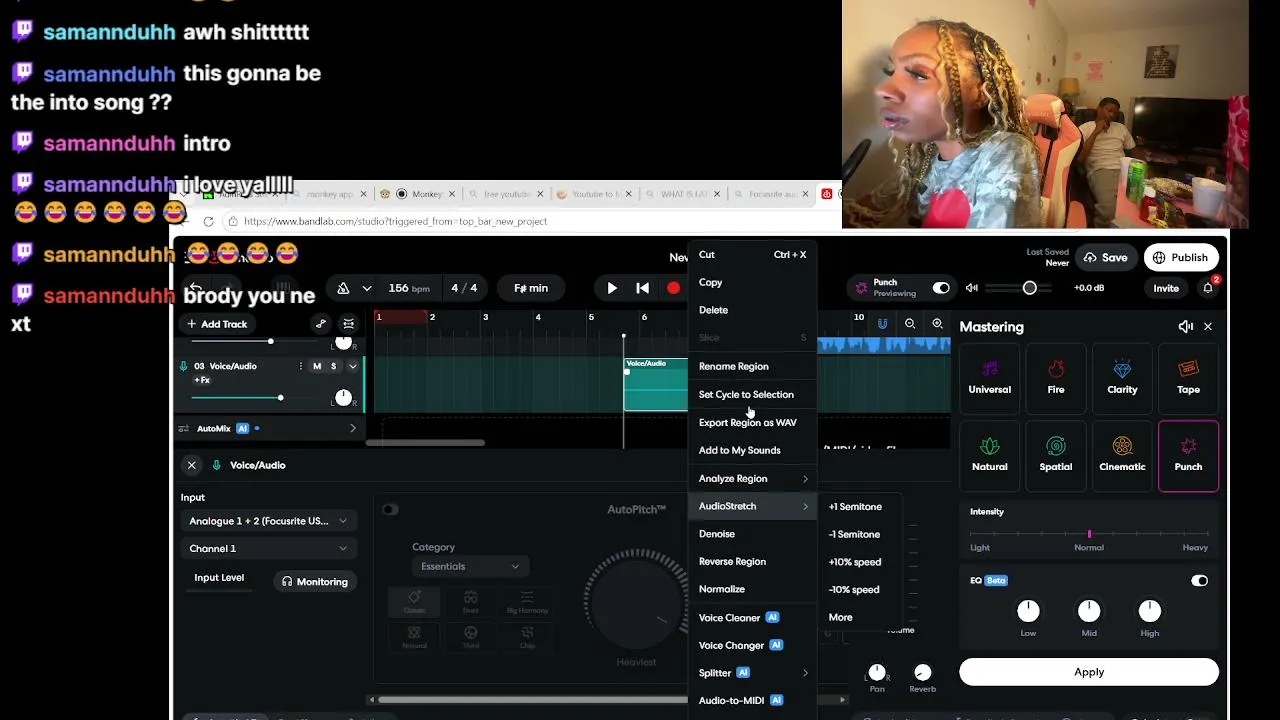Click the AutoMix mixer icon
The height and width of the screenshot is (720, 1280).
tap(183, 428)
